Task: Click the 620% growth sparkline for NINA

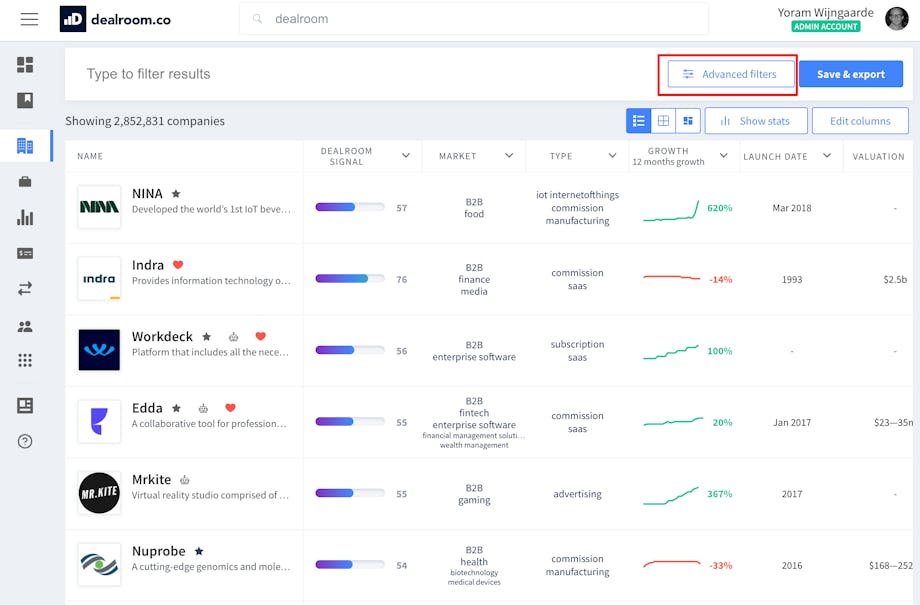Action: [671, 210]
